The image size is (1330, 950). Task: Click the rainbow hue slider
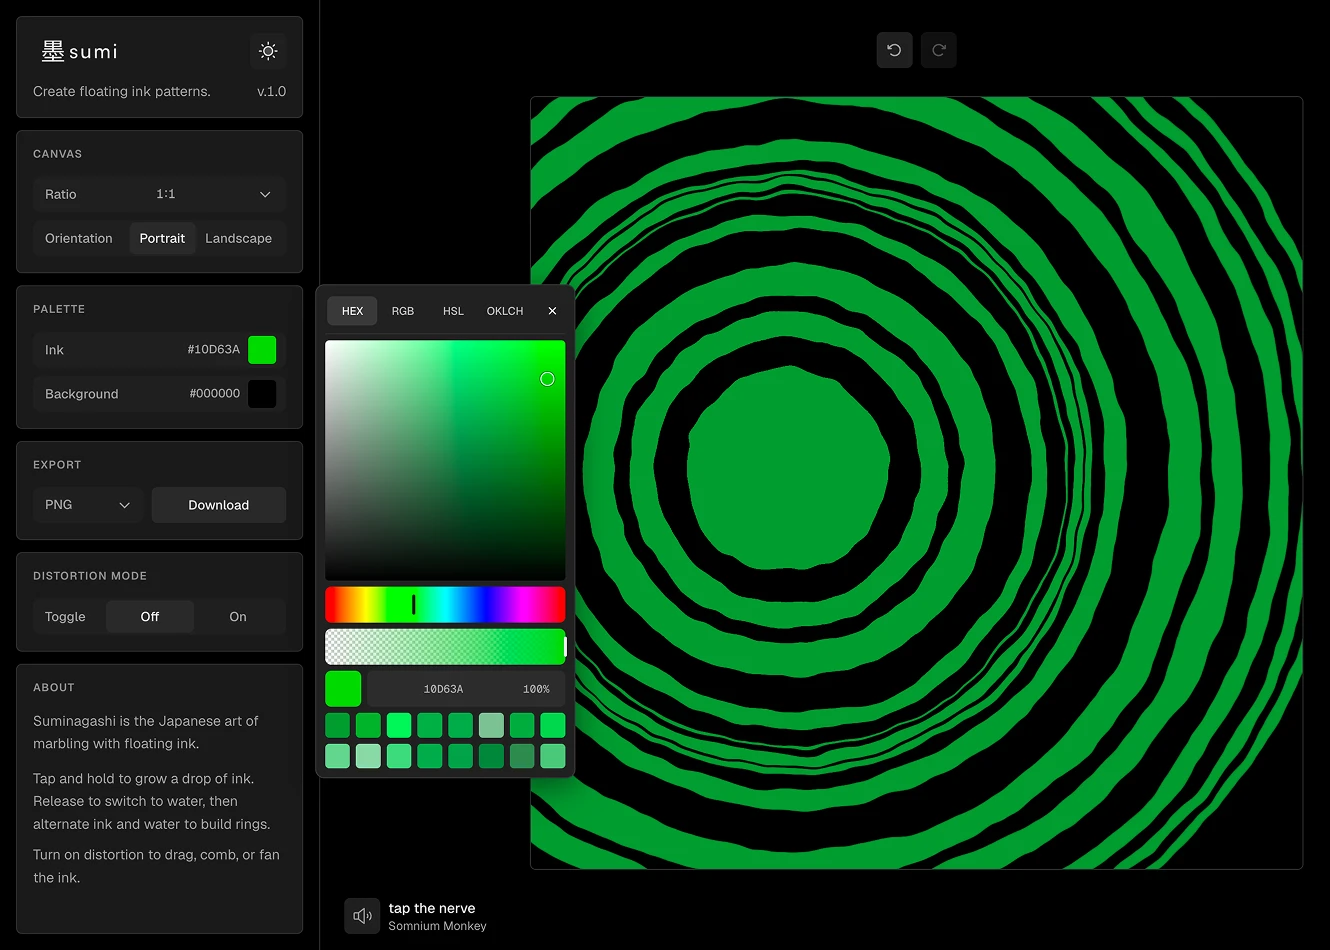click(445, 605)
